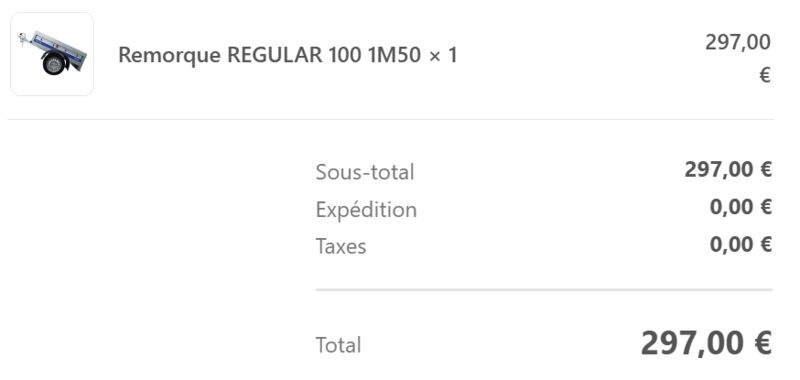Viewport: 800px width, 380px height.
Task: Click the Taxes label
Action: [341, 246]
